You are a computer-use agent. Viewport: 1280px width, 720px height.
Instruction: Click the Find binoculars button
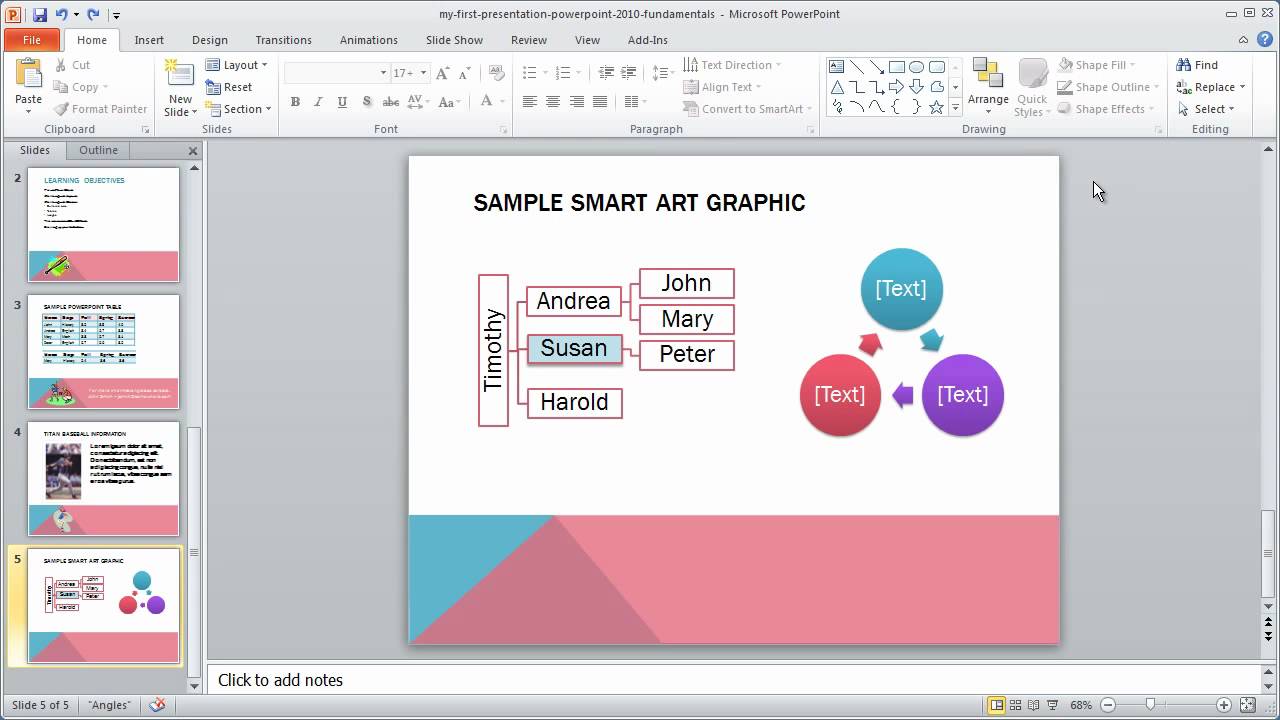(1198, 65)
